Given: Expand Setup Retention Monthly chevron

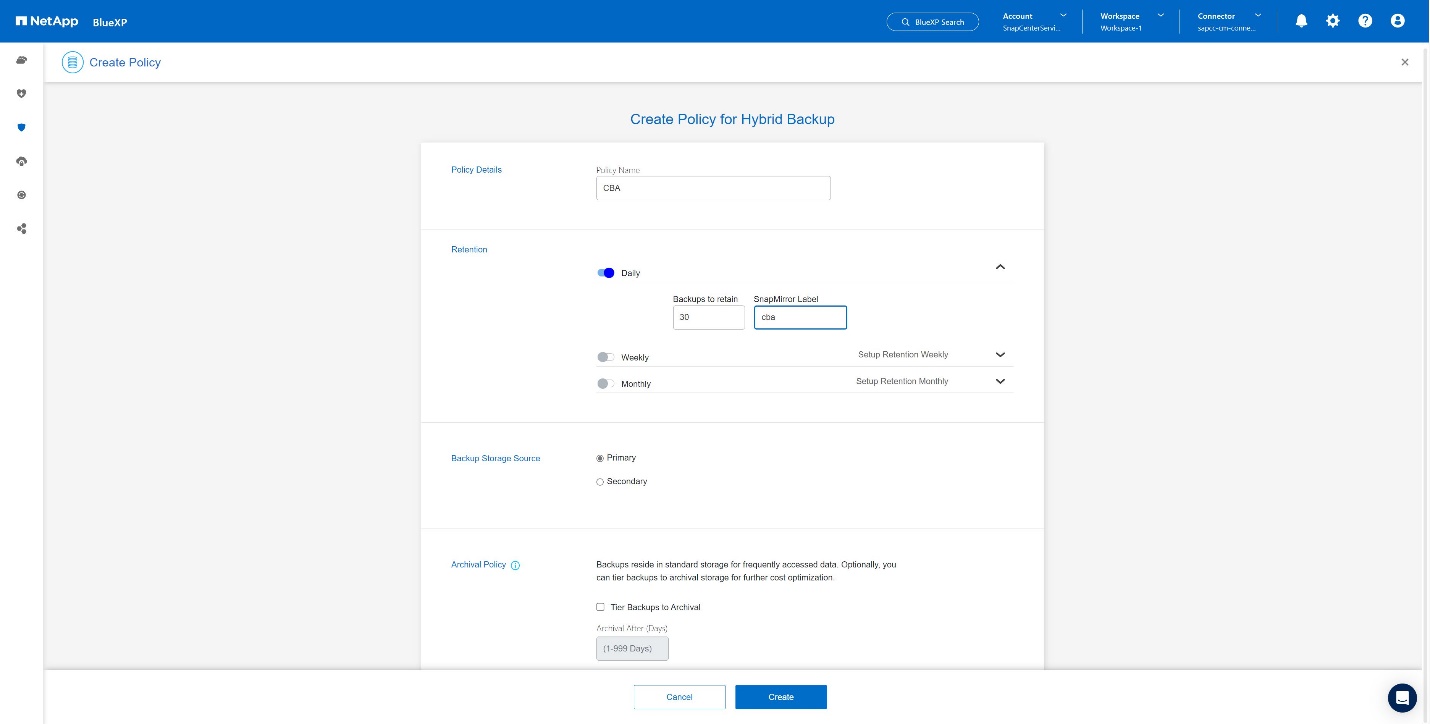Looking at the screenshot, I should [x=1000, y=381].
